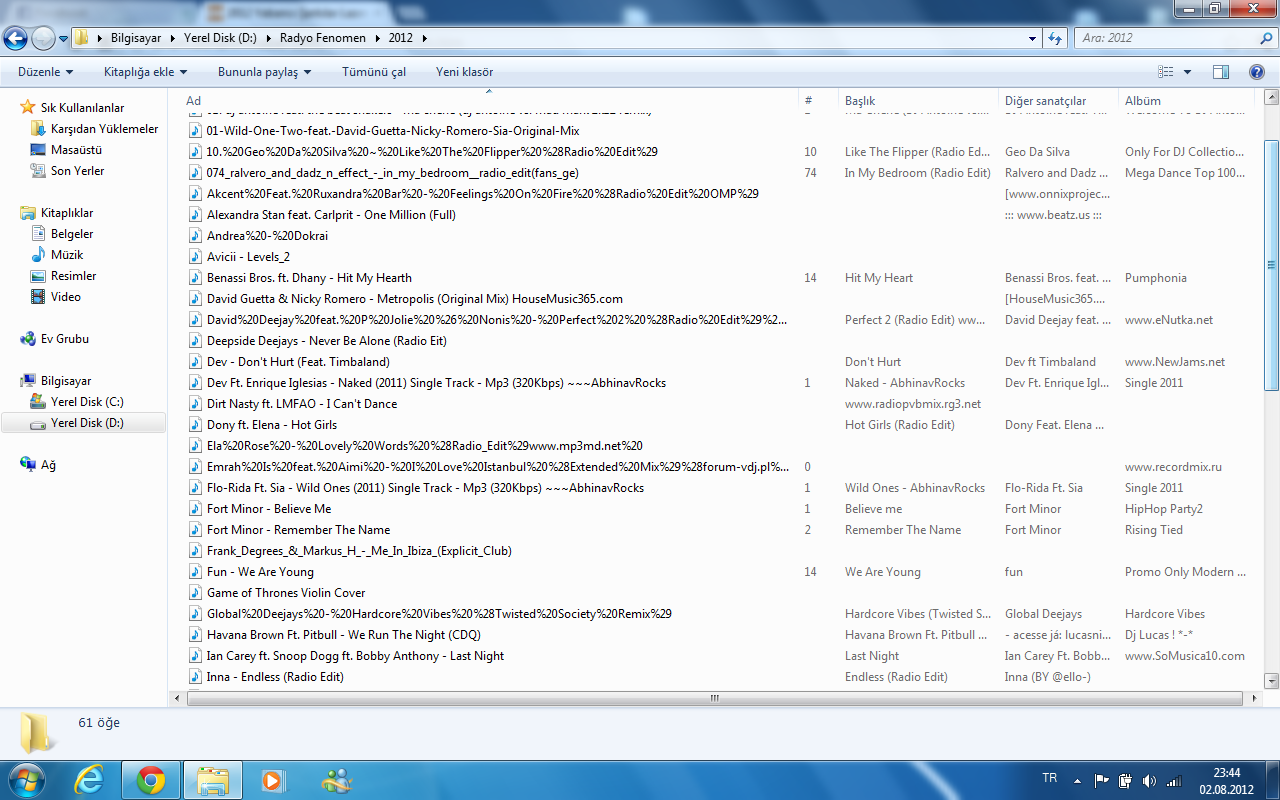
Task: Open Google Chrome from taskbar
Action: click(151, 780)
